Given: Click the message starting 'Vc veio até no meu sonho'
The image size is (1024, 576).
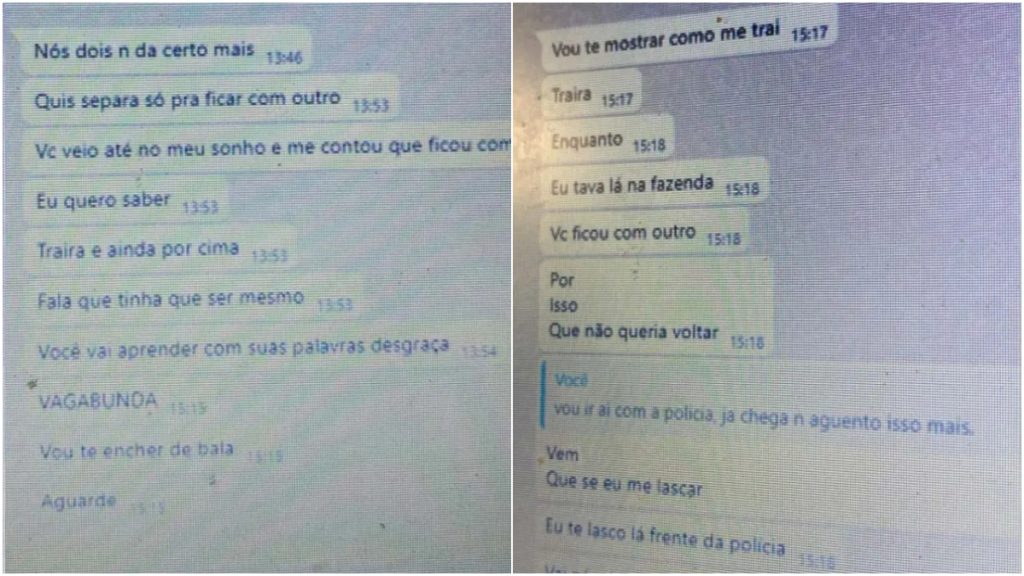Looking at the screenshot, I should pos(268,150).
